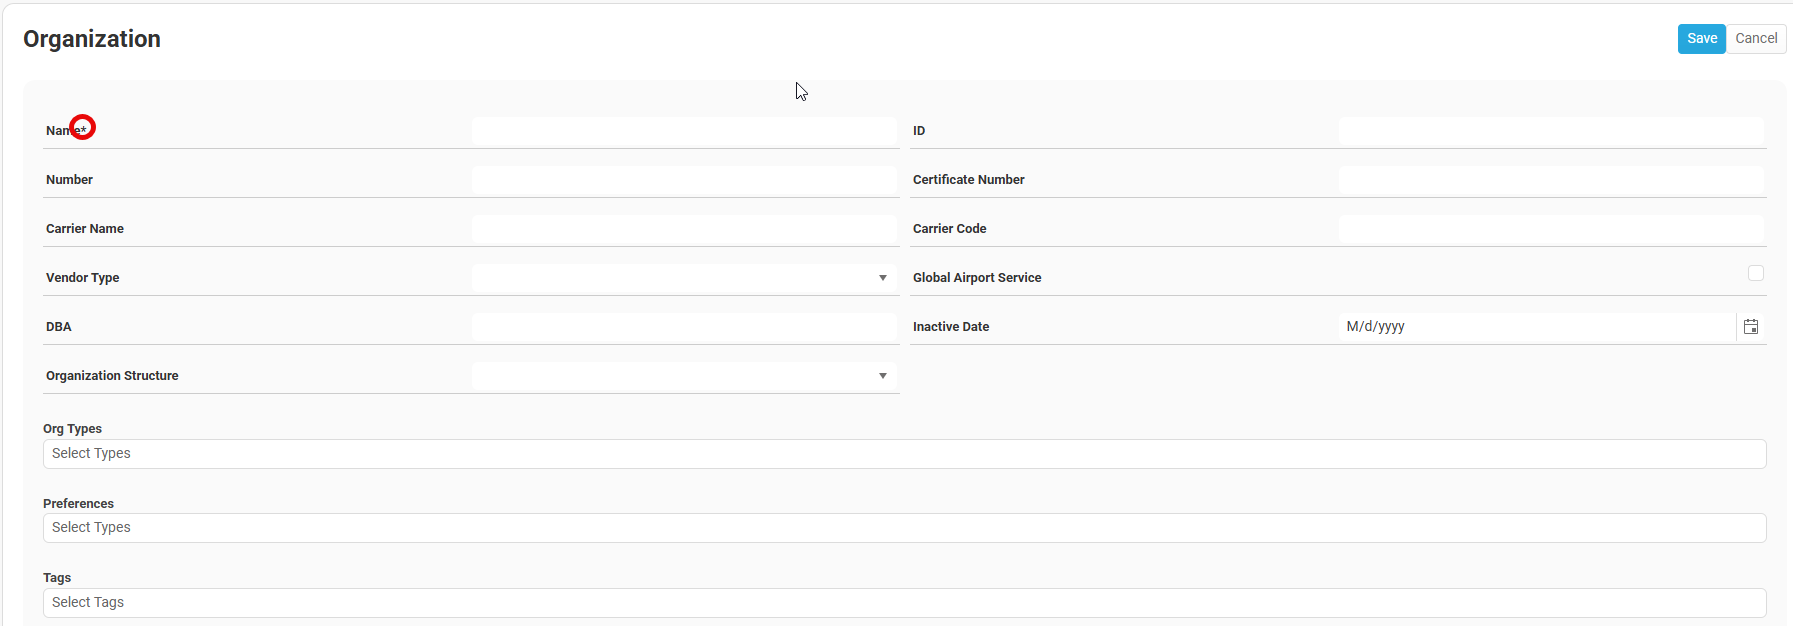Click the Inactive Date text input

tap(1536, 327)
